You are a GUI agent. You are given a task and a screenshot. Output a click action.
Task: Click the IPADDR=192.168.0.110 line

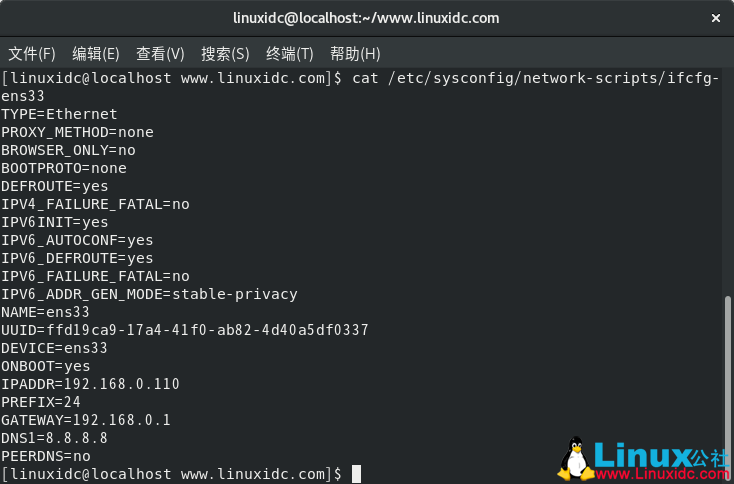pos(90,384)
